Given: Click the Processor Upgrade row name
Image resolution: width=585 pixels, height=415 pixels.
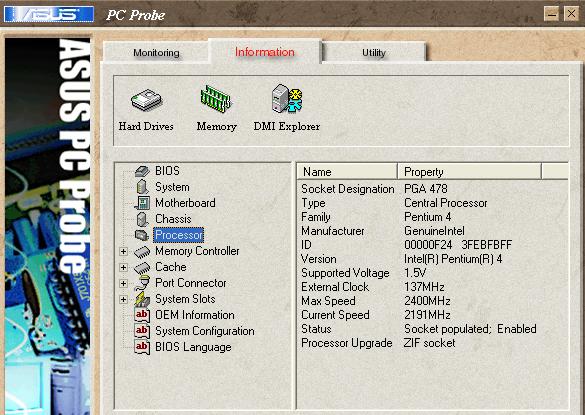Looking at the screenshot, I should 347,343.
